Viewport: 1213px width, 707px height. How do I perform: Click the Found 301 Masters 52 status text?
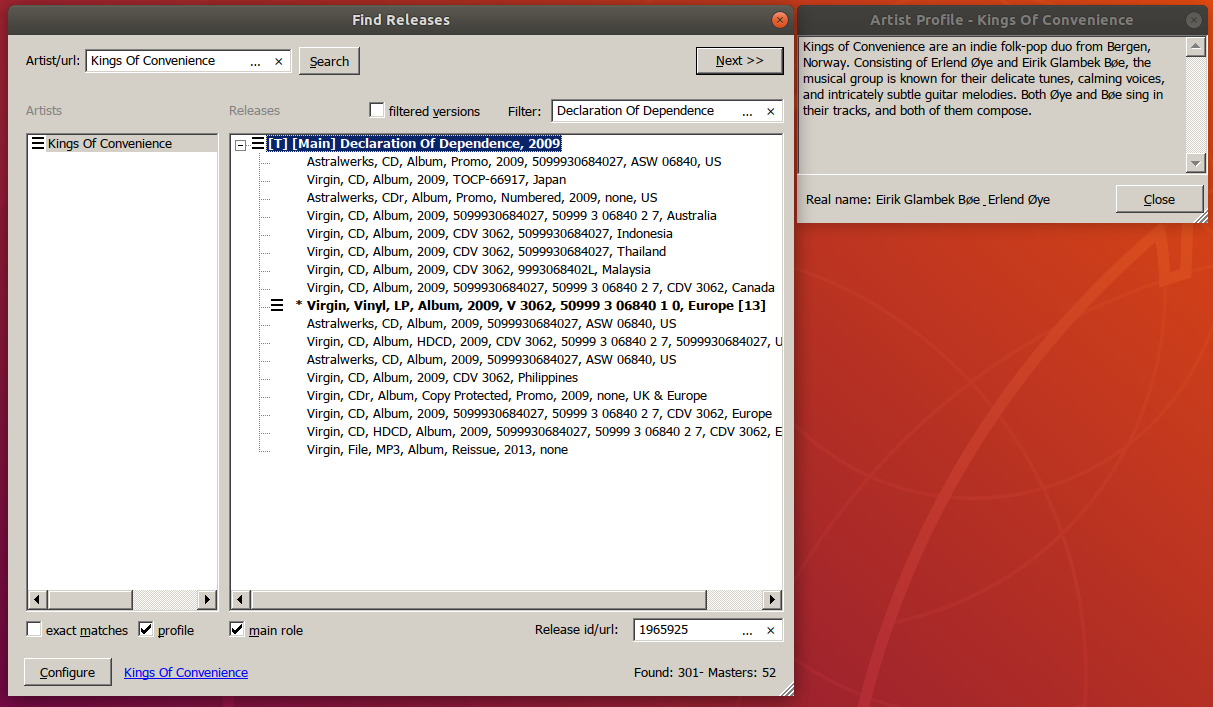[705, 673]
